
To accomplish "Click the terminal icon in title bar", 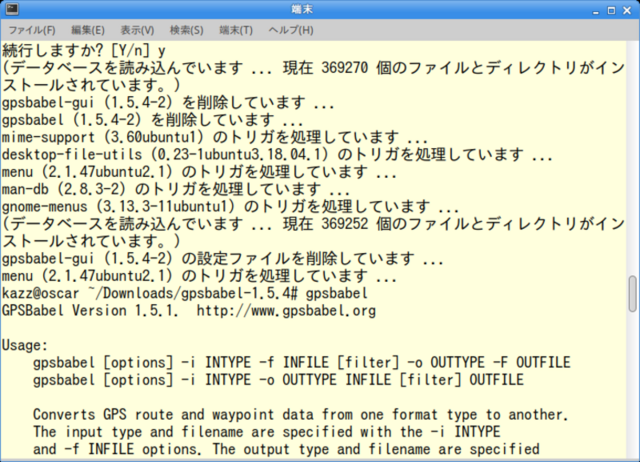I will click(x=12, y=9).
